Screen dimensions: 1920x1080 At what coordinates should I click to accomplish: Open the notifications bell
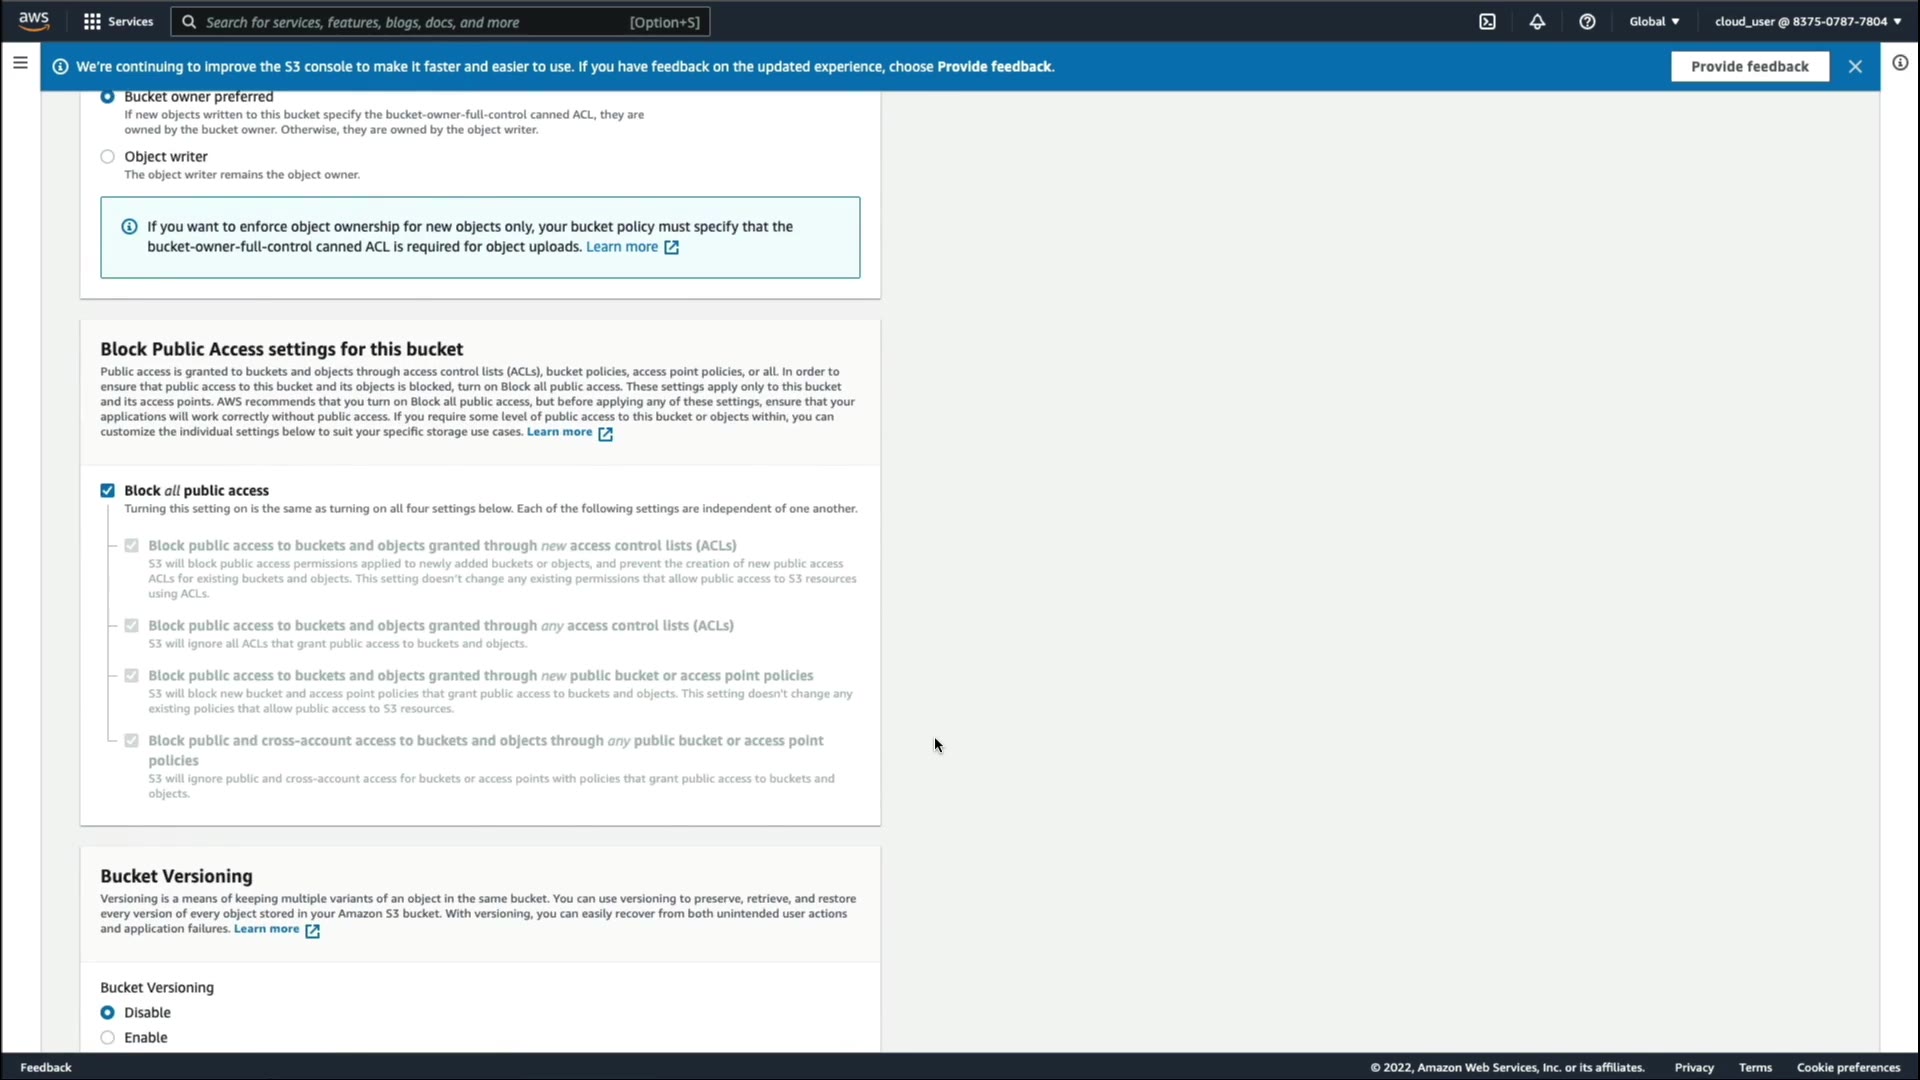tap(1537, 21)
